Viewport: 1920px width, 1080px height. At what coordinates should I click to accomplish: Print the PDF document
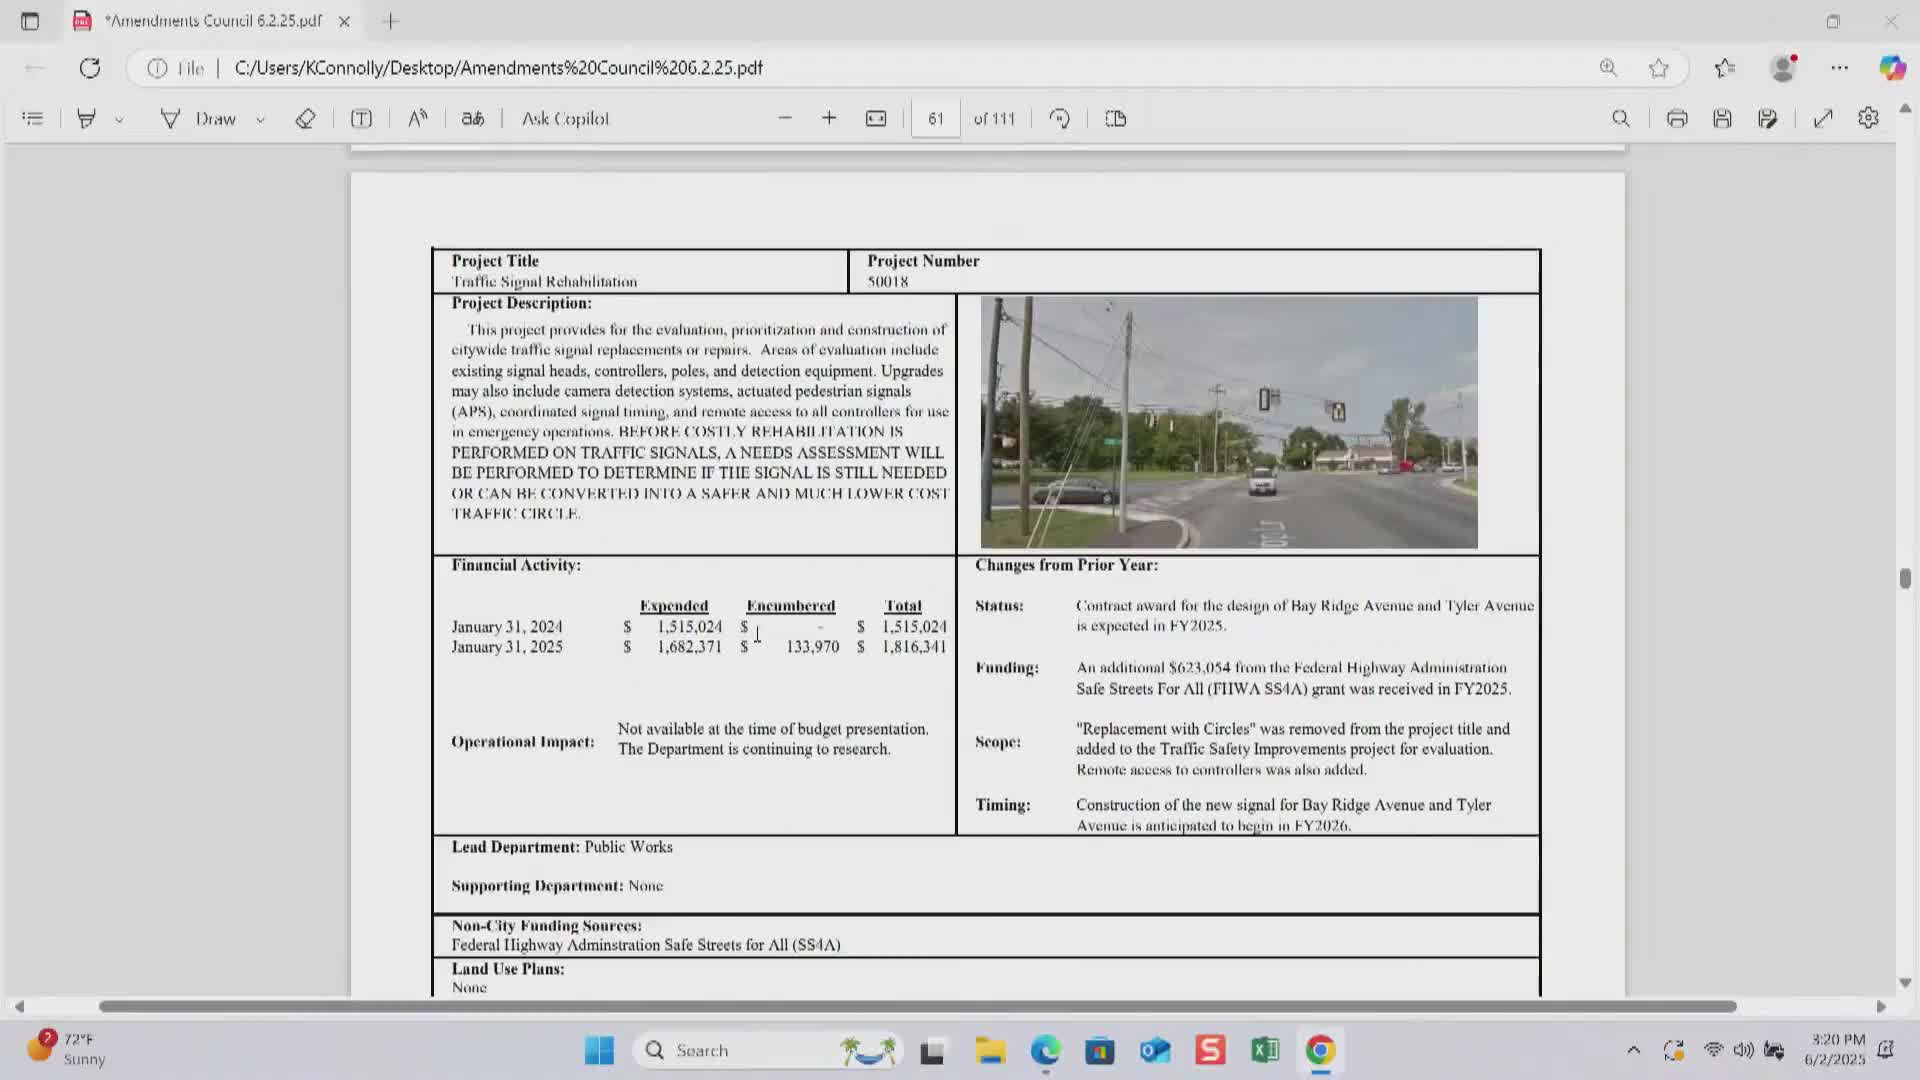(x=1677, y=119)
